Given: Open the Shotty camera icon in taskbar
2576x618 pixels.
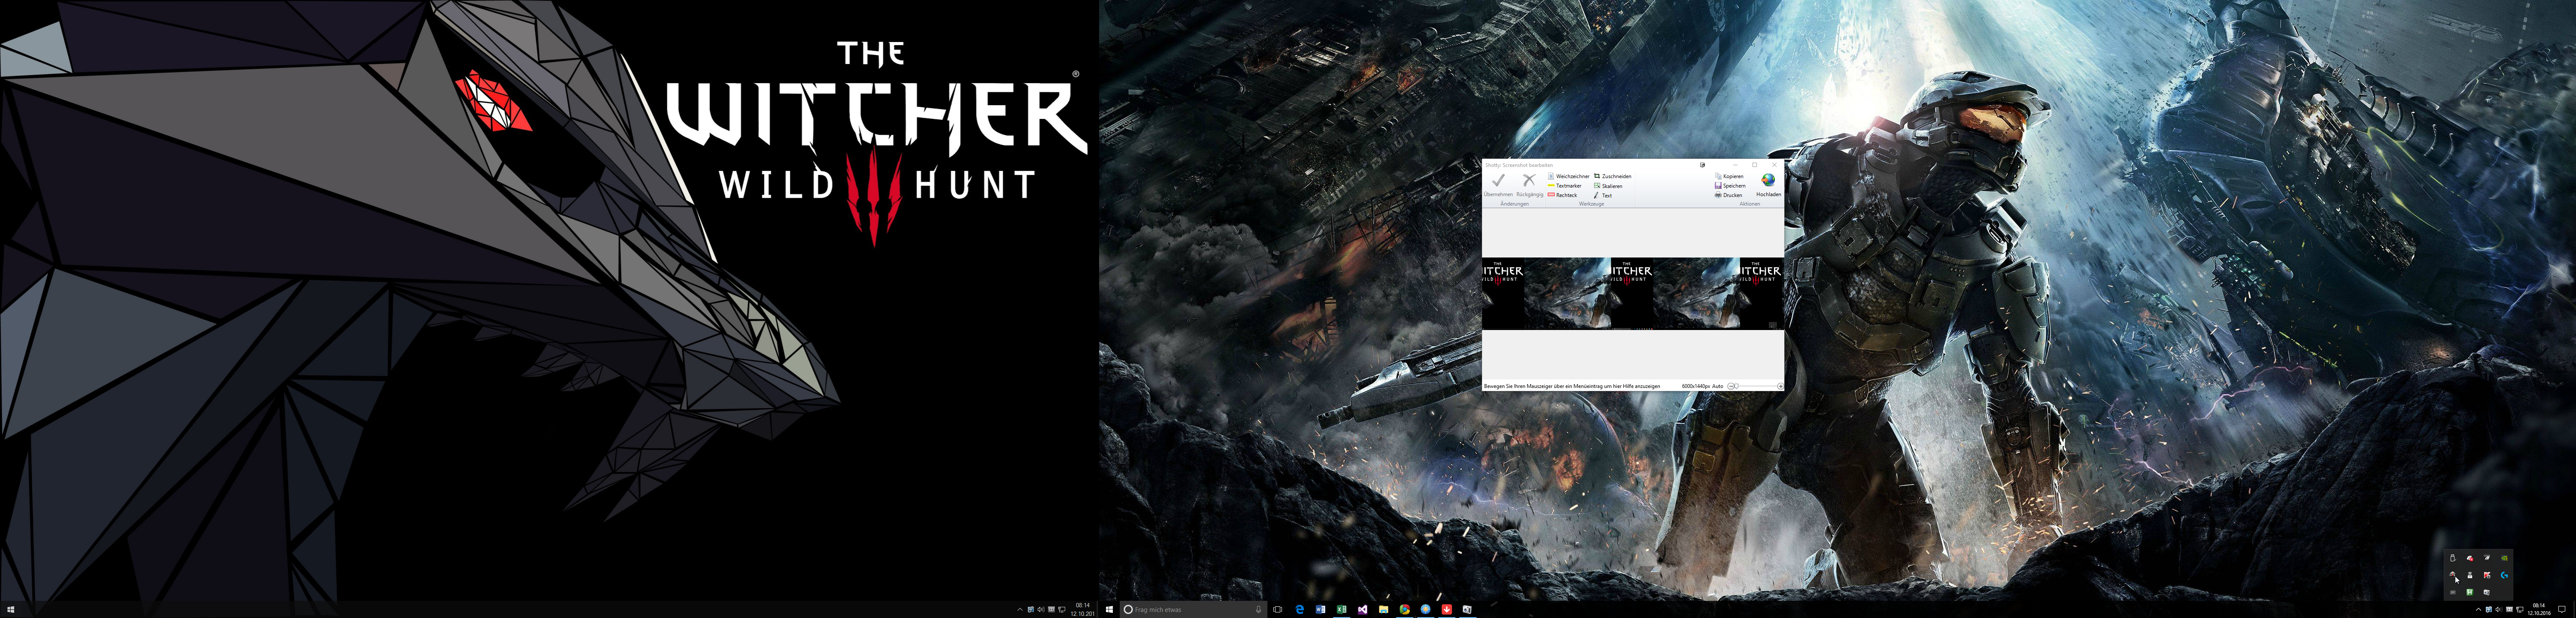Looking at the screenshot, I should [x=1467, y=609].
